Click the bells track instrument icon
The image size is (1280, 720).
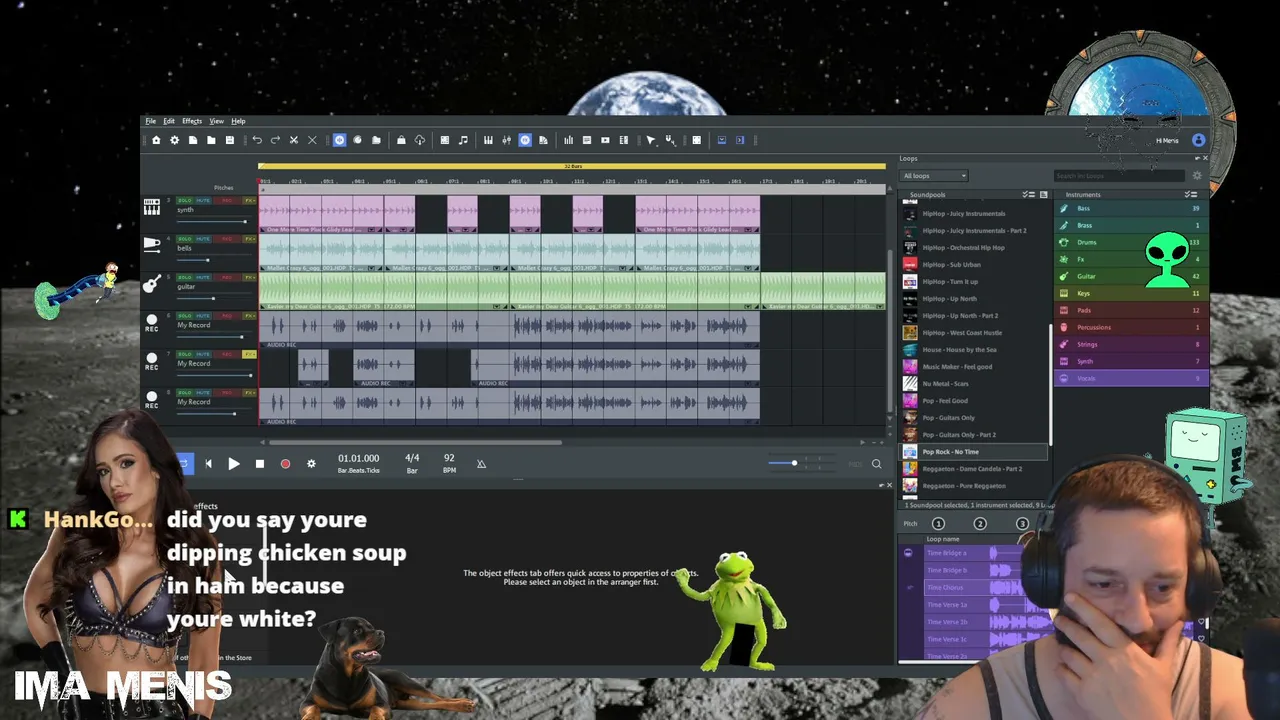tap(151, 244)
